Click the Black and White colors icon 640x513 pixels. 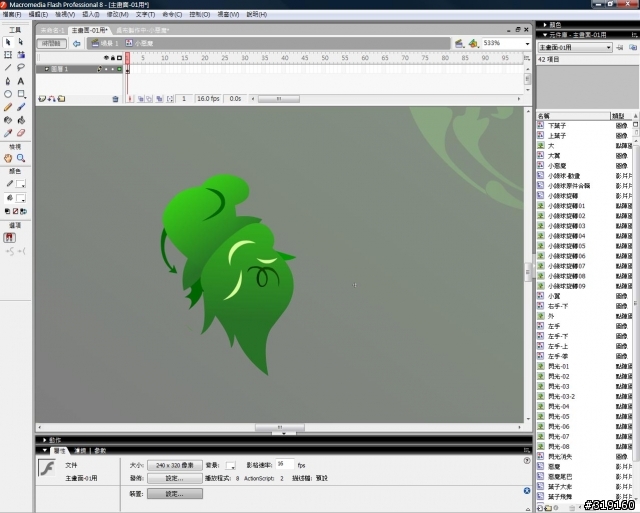[x=7, y=211]
